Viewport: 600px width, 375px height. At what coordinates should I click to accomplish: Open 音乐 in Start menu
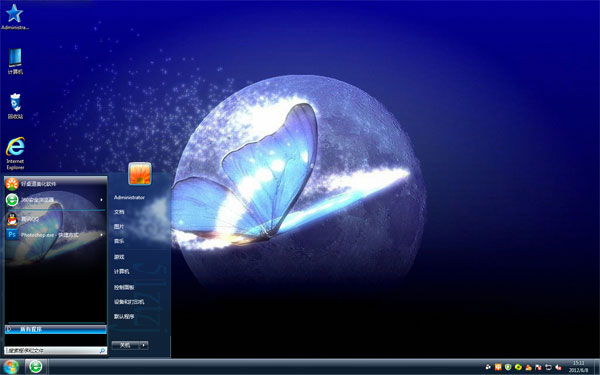tap(119, 241)
